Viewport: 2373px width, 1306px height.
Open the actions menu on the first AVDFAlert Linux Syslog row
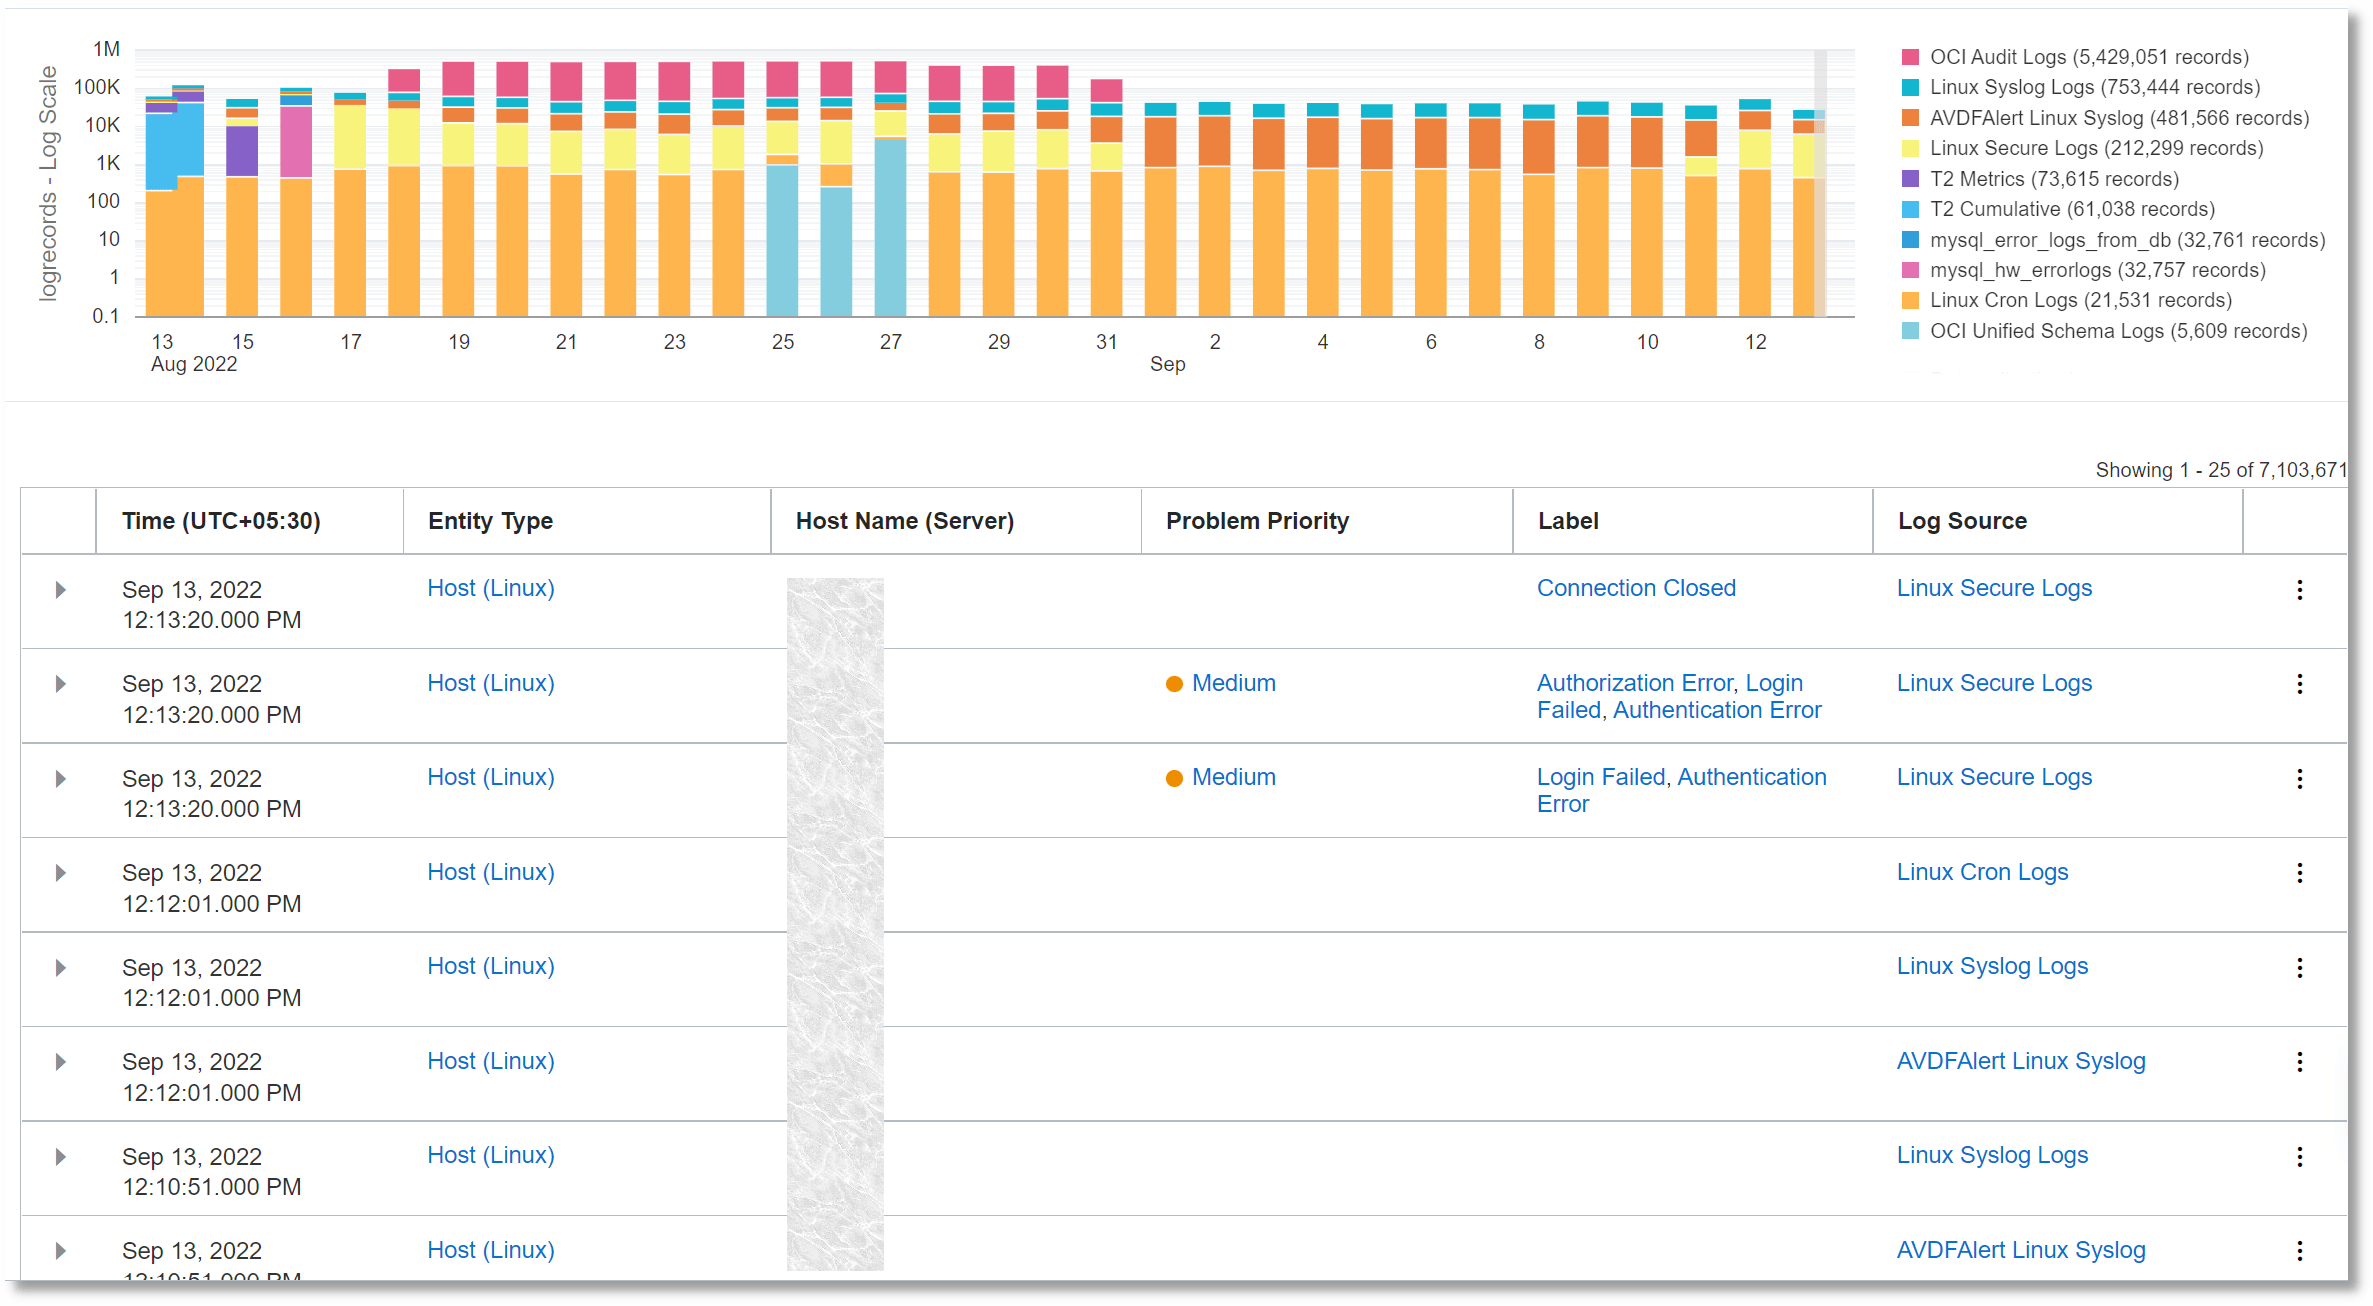point(2300,1061)
